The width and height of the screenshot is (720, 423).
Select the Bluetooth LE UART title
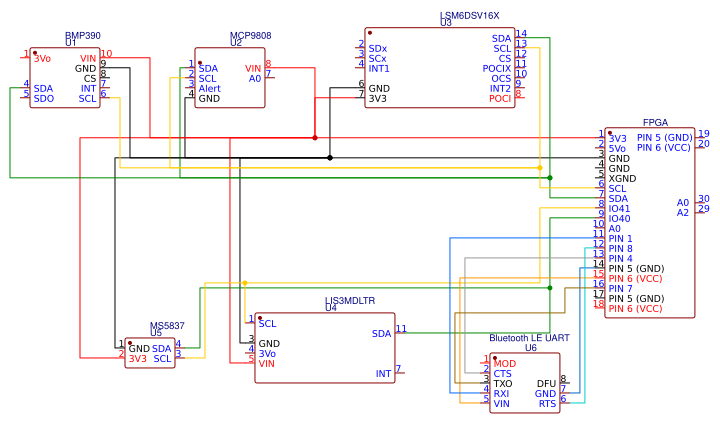pyautogui.click(x=529, y=338)
